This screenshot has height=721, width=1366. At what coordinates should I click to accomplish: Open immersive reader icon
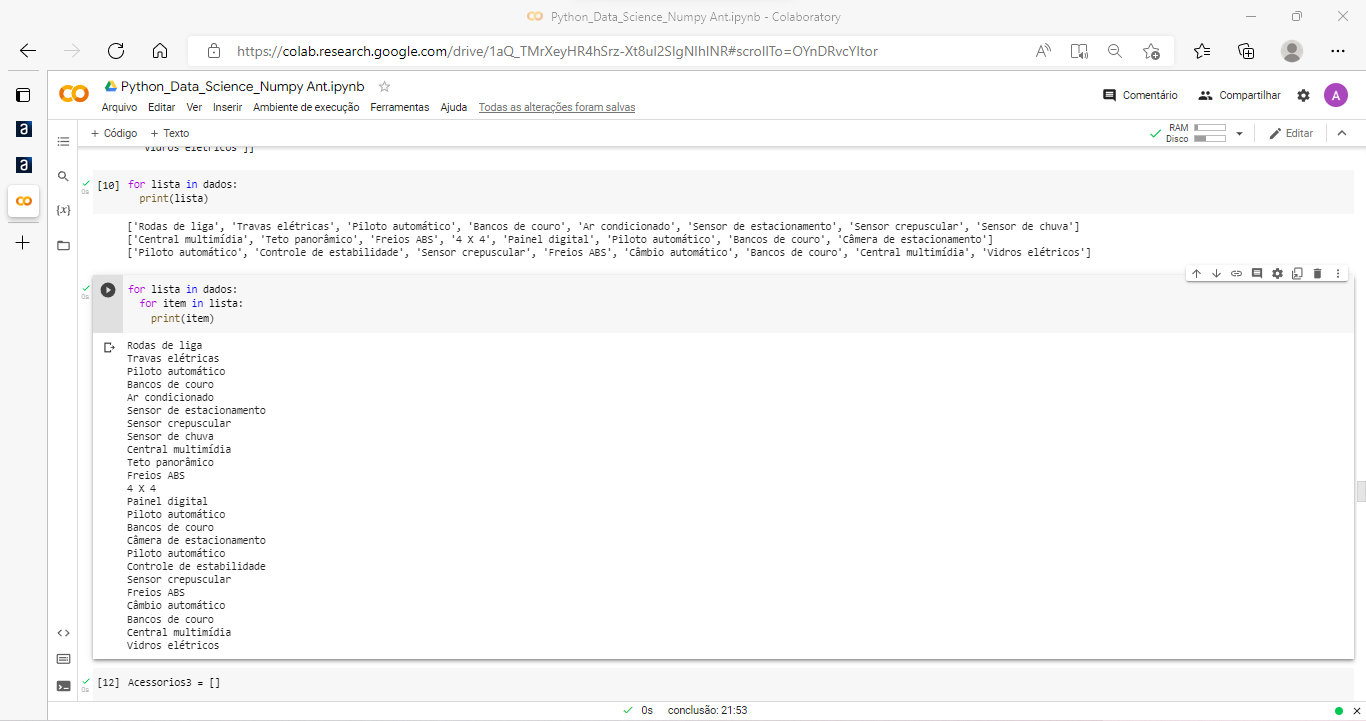(x=1079, y=51)
